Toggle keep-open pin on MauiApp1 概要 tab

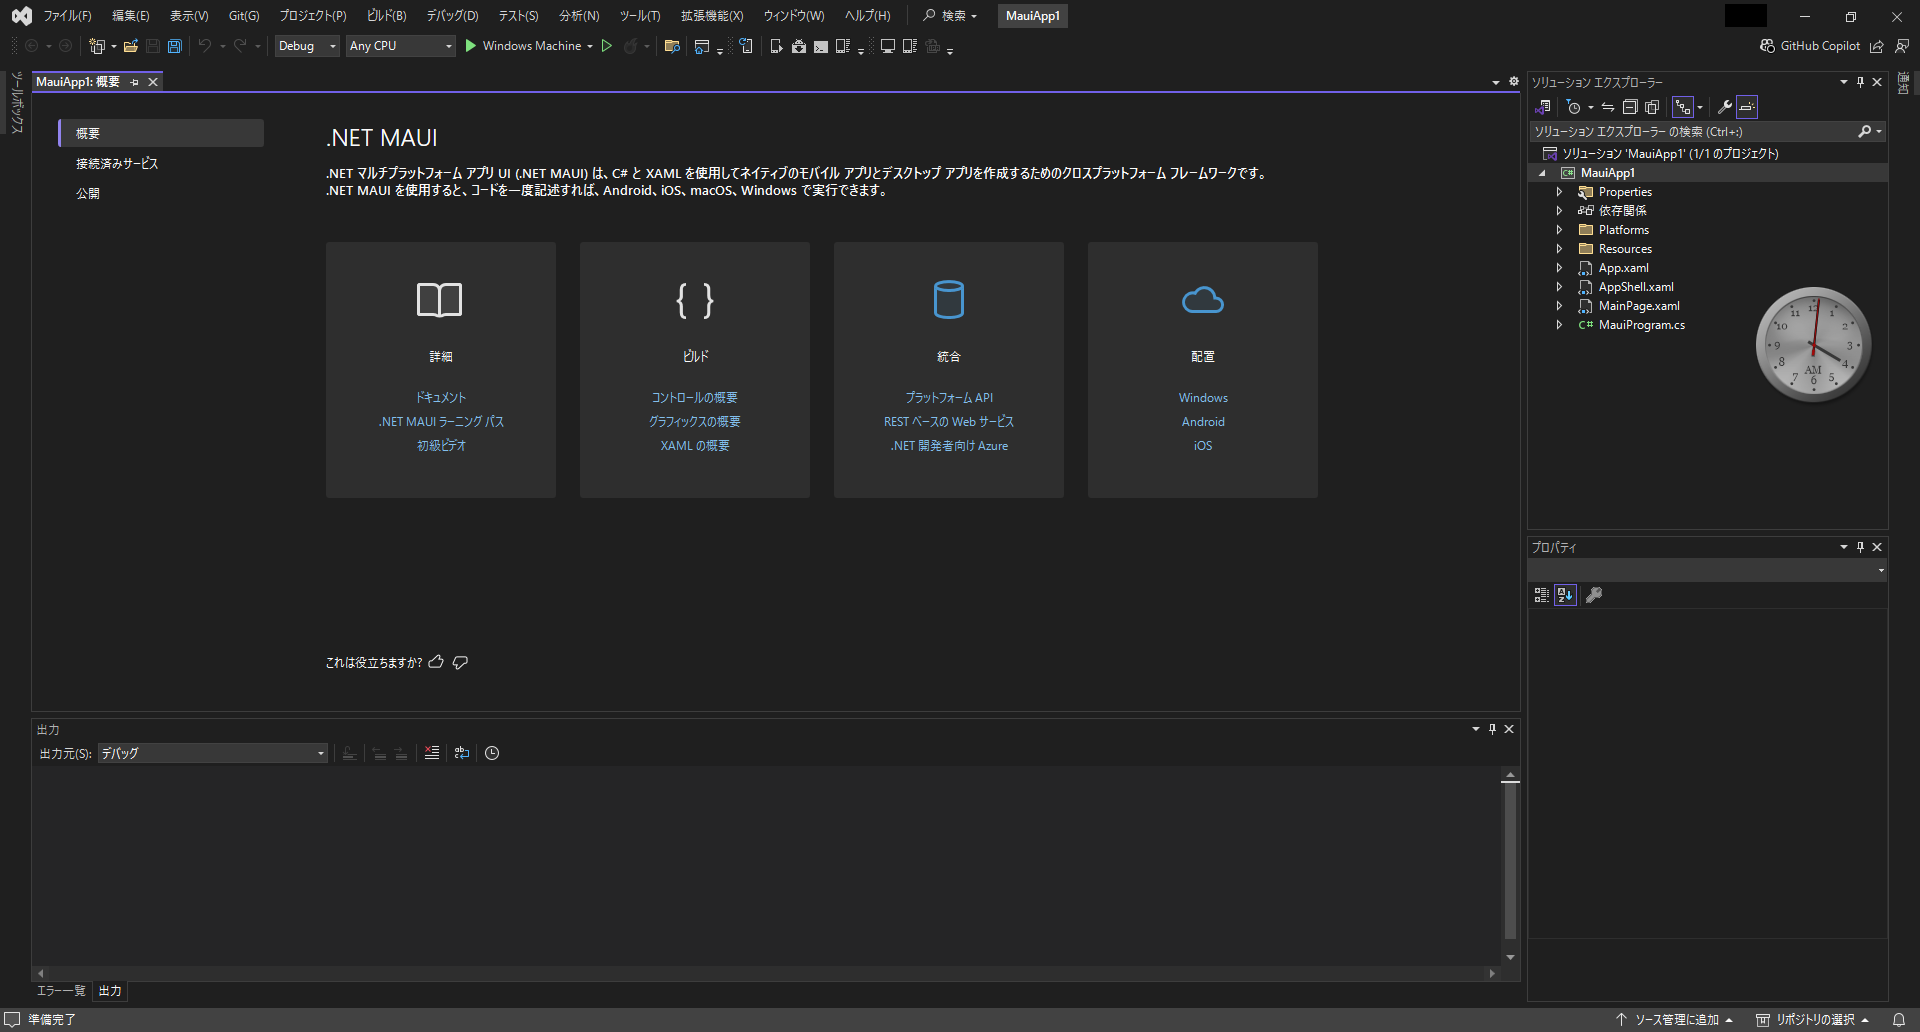(134, 82)
